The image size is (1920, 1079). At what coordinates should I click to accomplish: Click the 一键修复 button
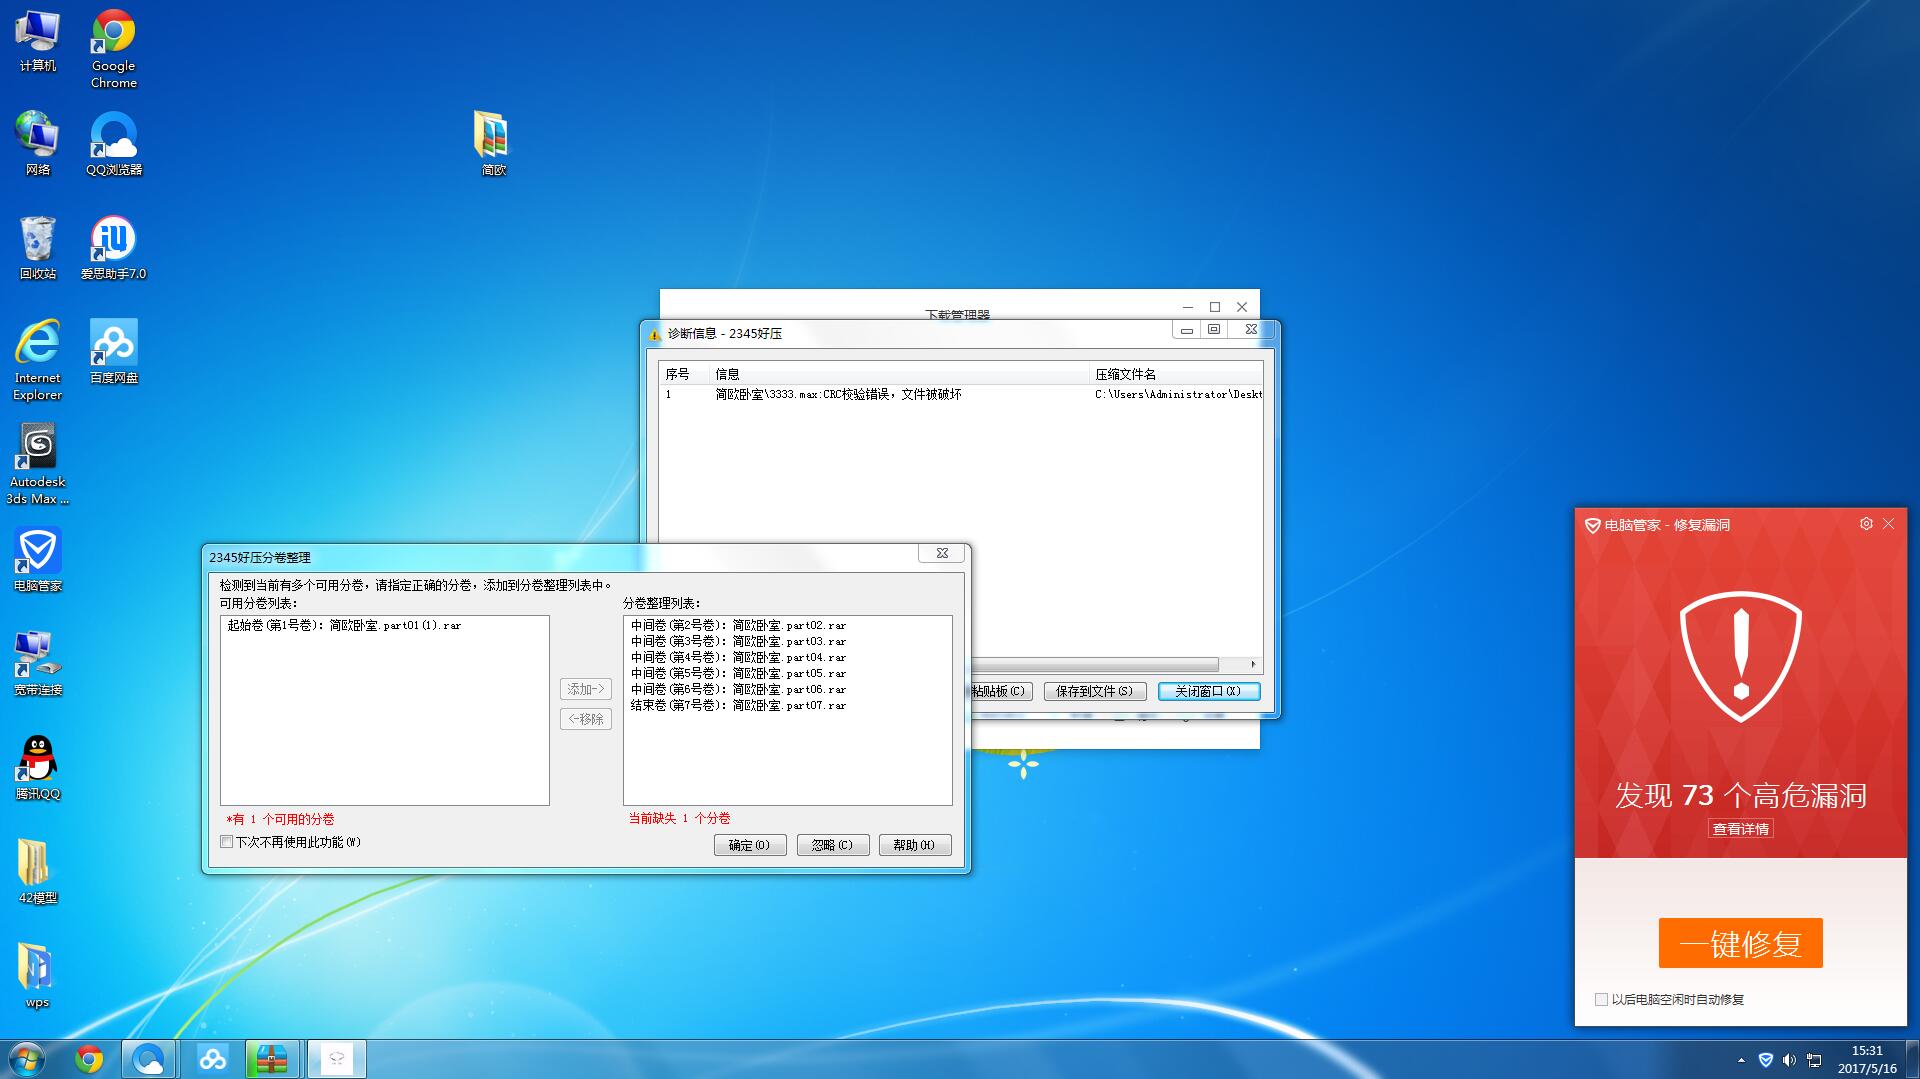click(1740, 943)
